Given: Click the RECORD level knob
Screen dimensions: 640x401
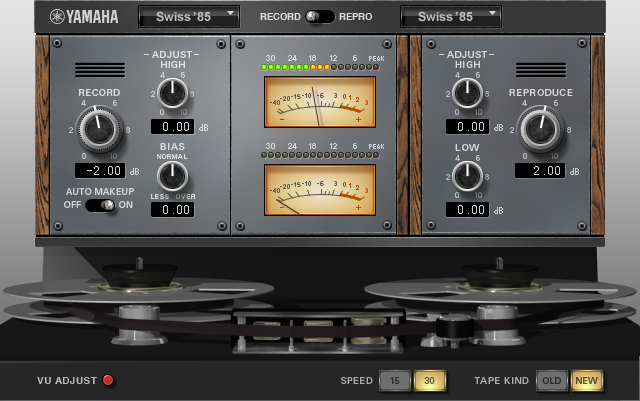Looking at the screenshot, I should (100, 129).
